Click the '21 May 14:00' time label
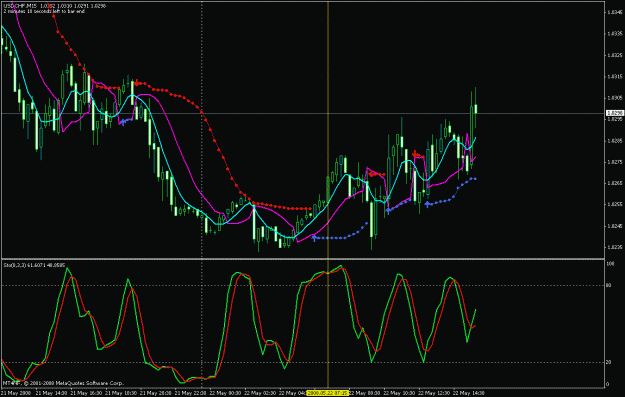This screenshot has height=397, width=625. [50, 393]
